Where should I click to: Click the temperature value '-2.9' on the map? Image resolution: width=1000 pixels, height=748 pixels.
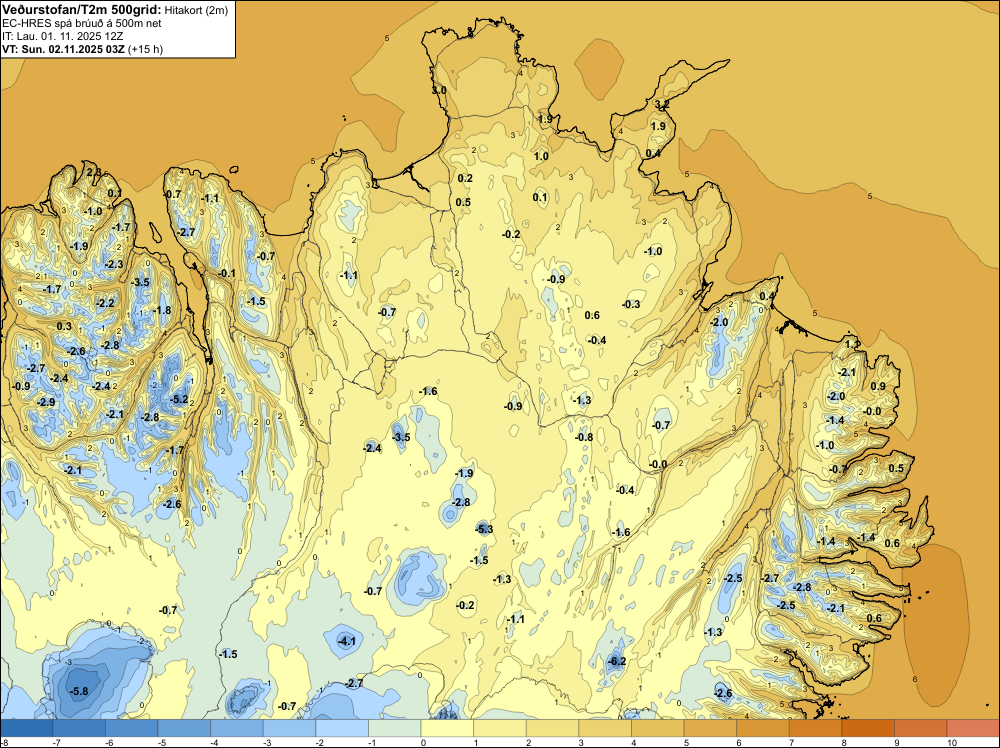click(x=46, y=402)
